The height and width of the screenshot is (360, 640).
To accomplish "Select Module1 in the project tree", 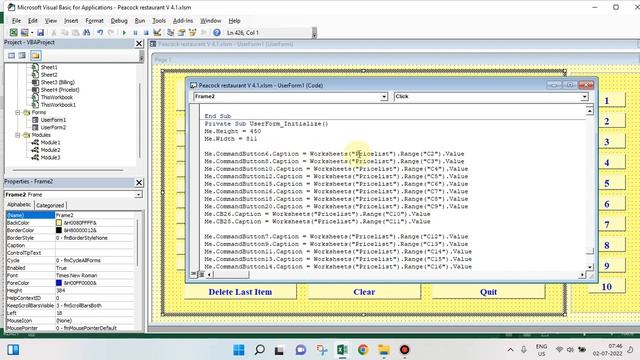I will [x=50, y=142].
